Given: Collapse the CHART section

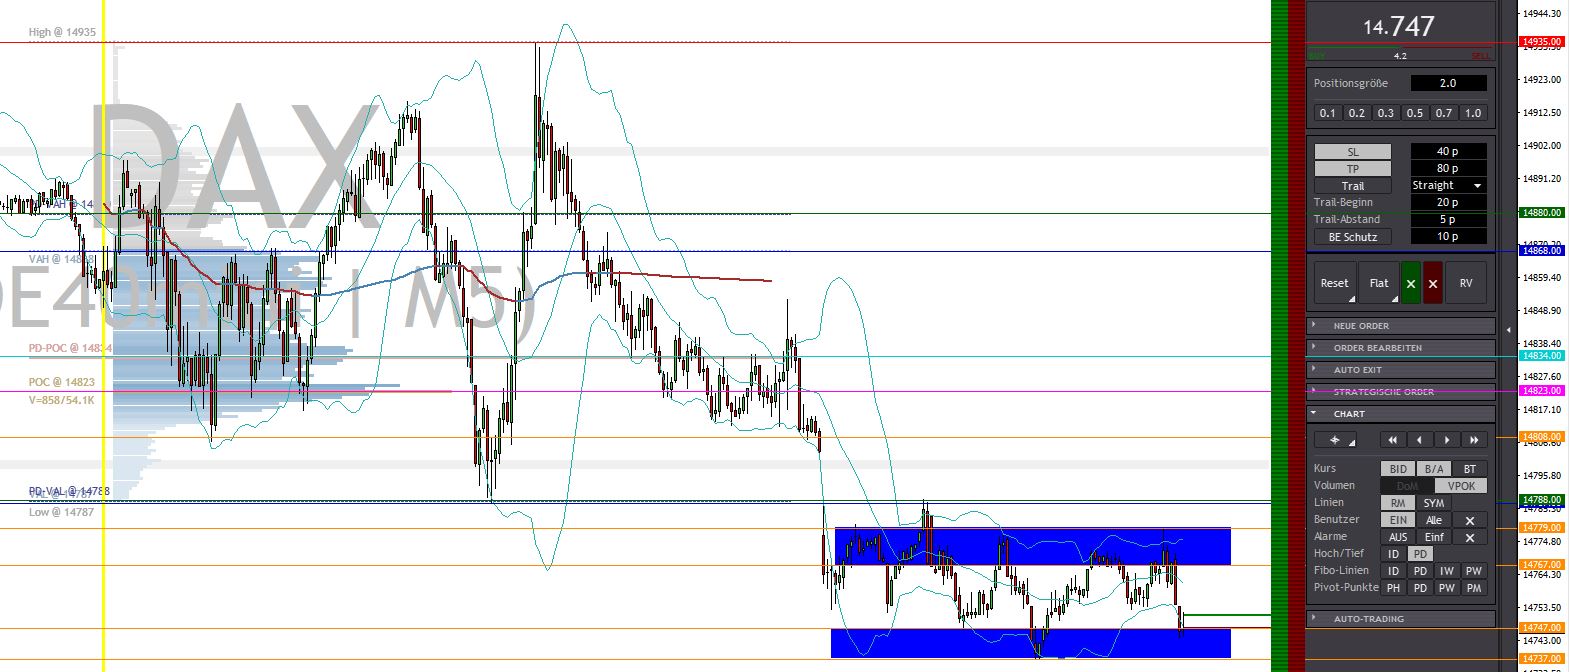Looking at the screenshot, I should [1401, 414].
